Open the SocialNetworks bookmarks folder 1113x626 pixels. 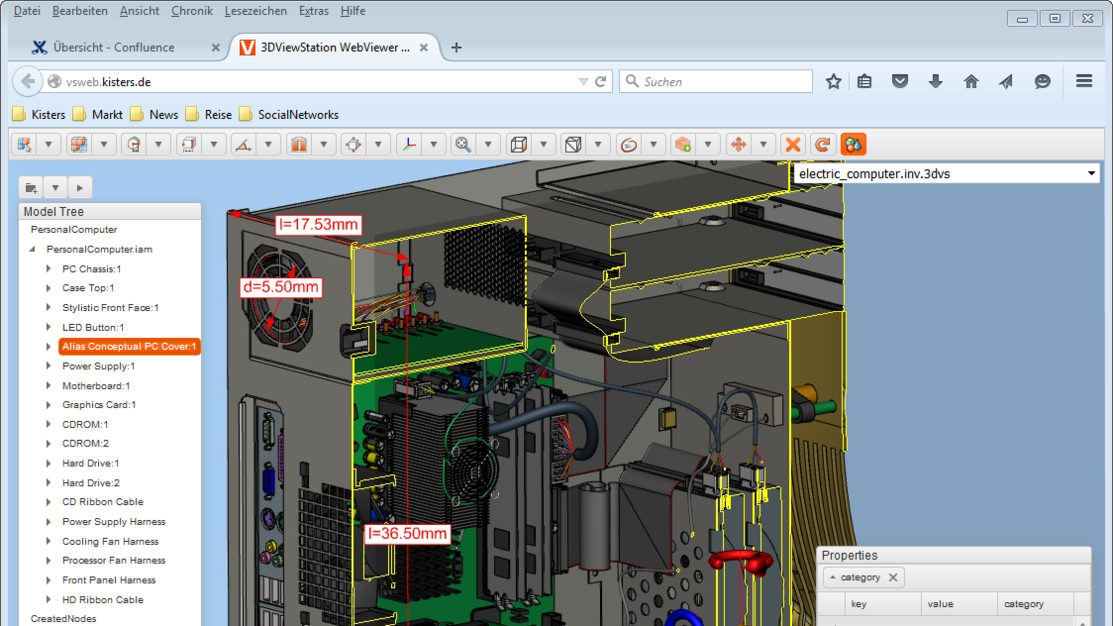coord(289,114)
